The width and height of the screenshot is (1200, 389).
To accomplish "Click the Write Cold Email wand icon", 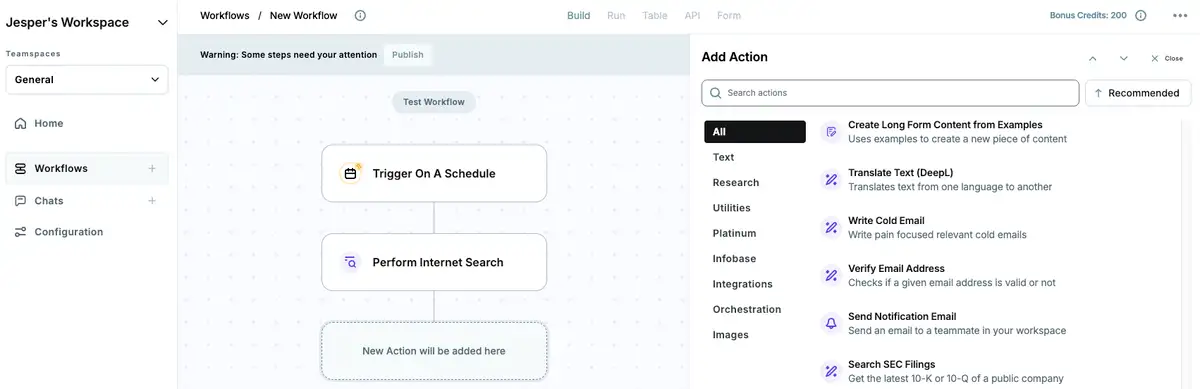I will pos(831,228).
